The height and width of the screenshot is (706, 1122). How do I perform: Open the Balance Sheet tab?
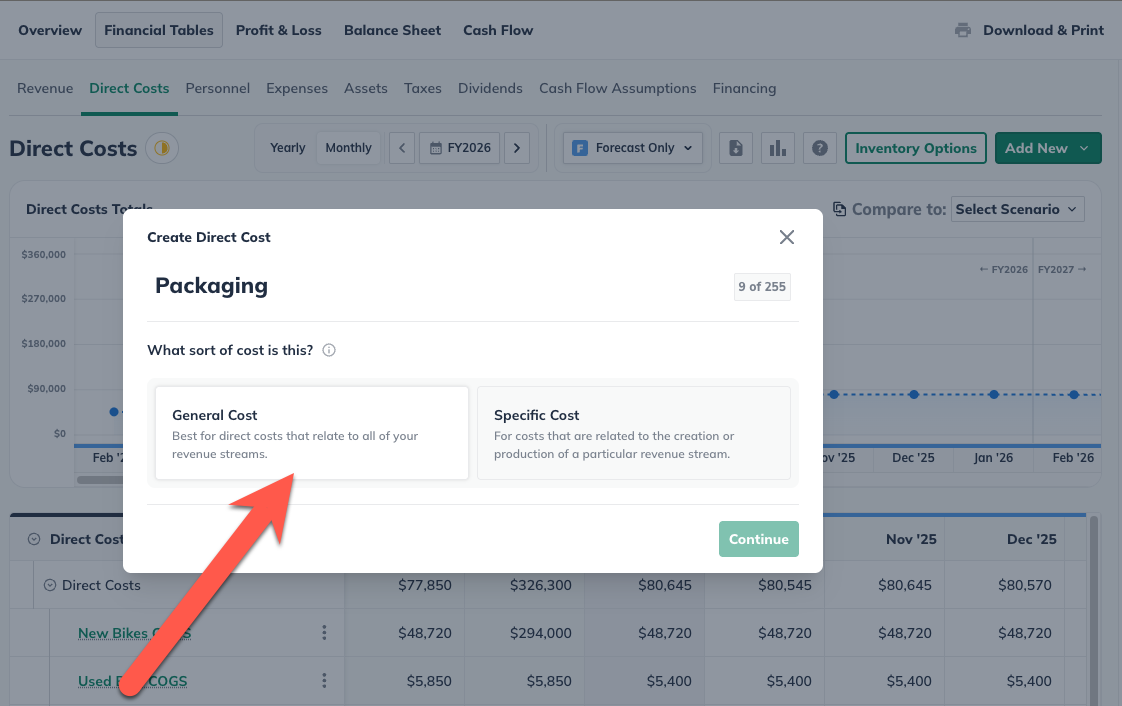pos(392,30)
